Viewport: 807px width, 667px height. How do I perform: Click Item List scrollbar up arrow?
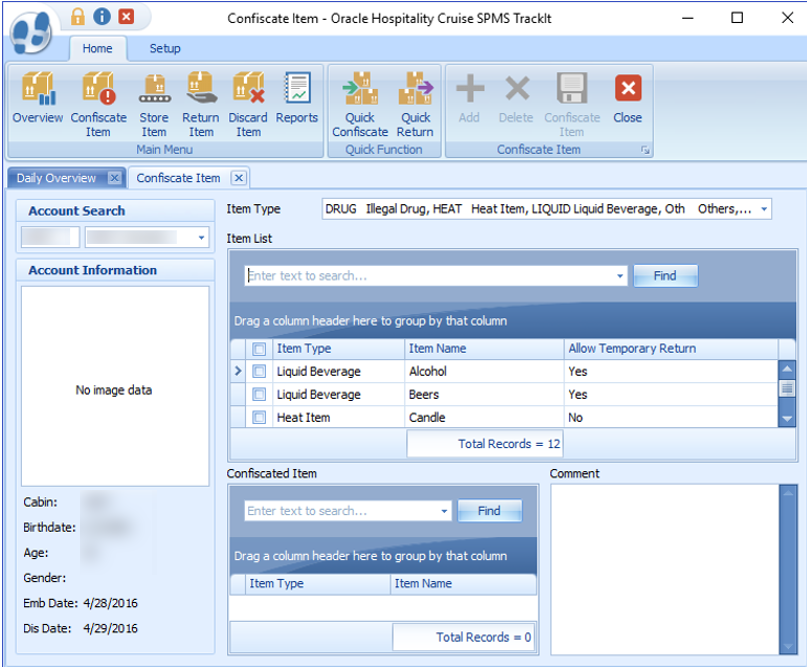tap(786, 368)
